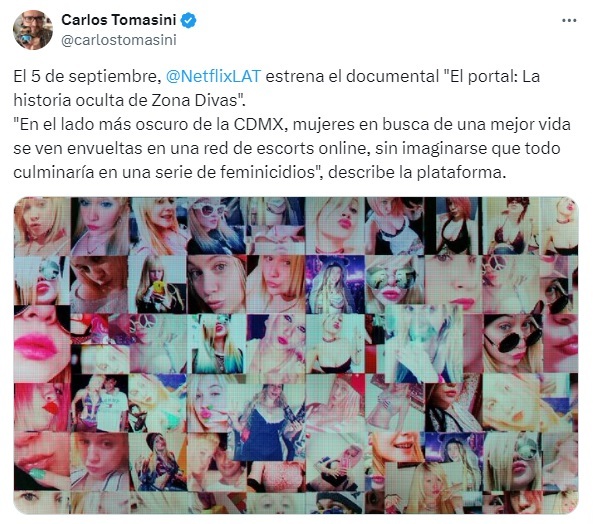593x524 pixels.
Task: Open the top-left blonde selfie tile
Action: click(42, 226)
